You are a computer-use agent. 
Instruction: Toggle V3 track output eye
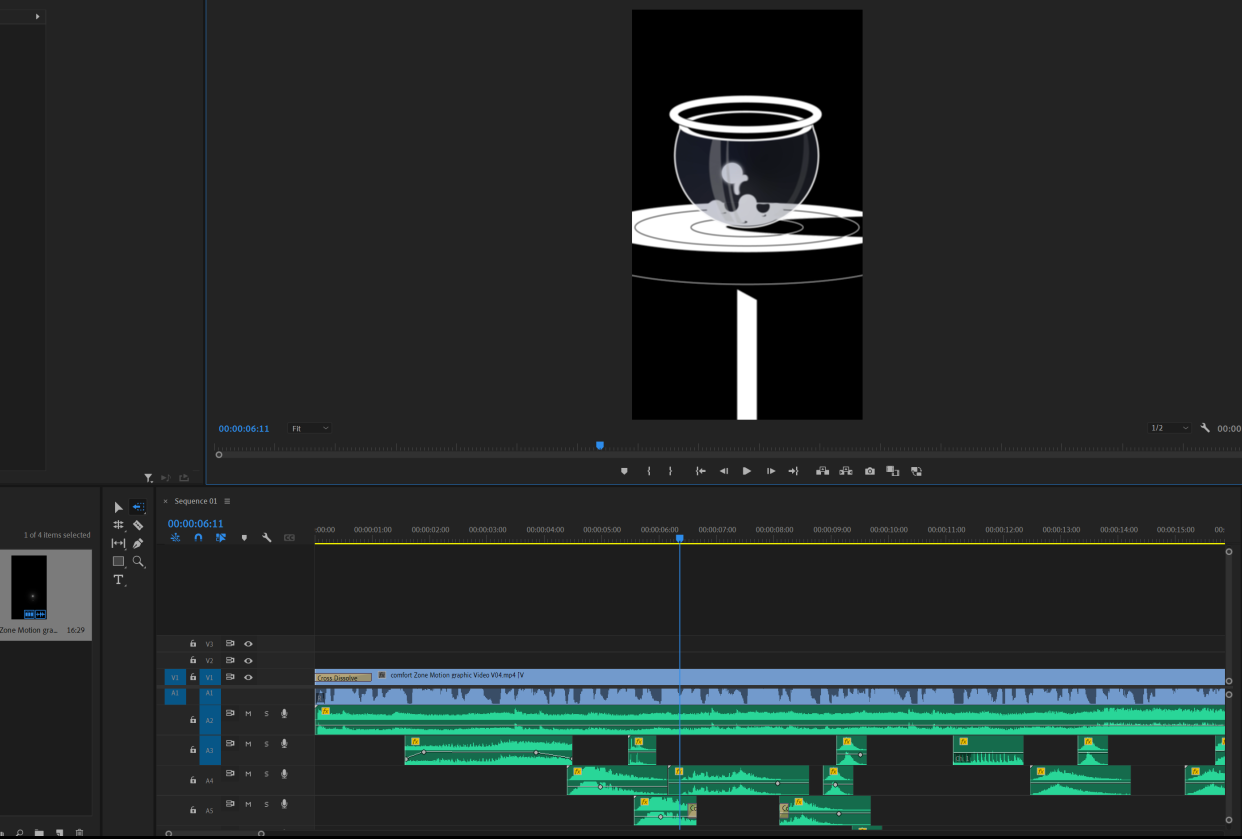(248, 644)
